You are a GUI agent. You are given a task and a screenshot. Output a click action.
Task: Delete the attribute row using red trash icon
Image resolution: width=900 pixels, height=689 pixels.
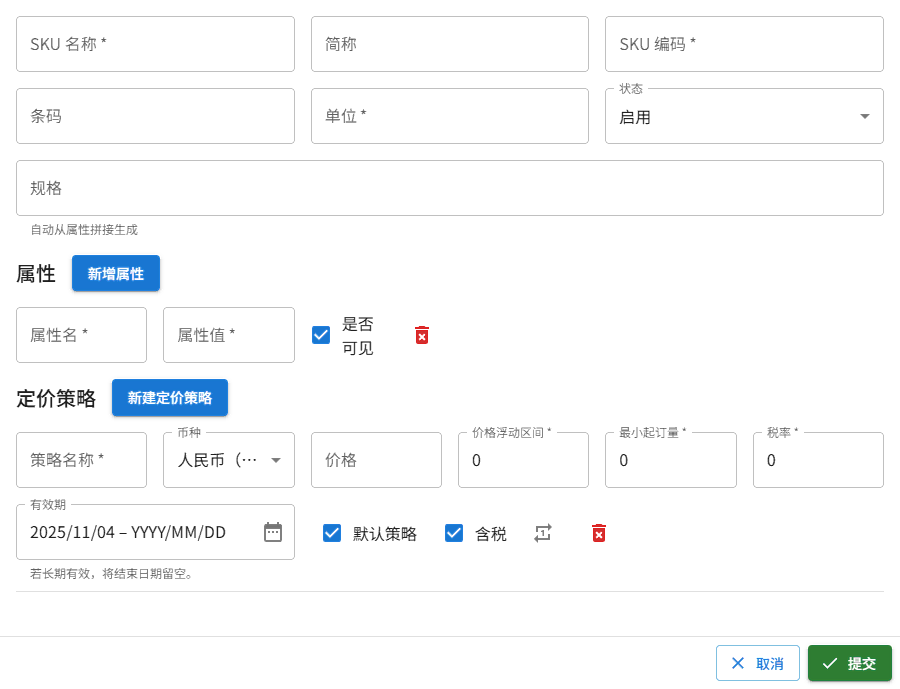point(421,335)
